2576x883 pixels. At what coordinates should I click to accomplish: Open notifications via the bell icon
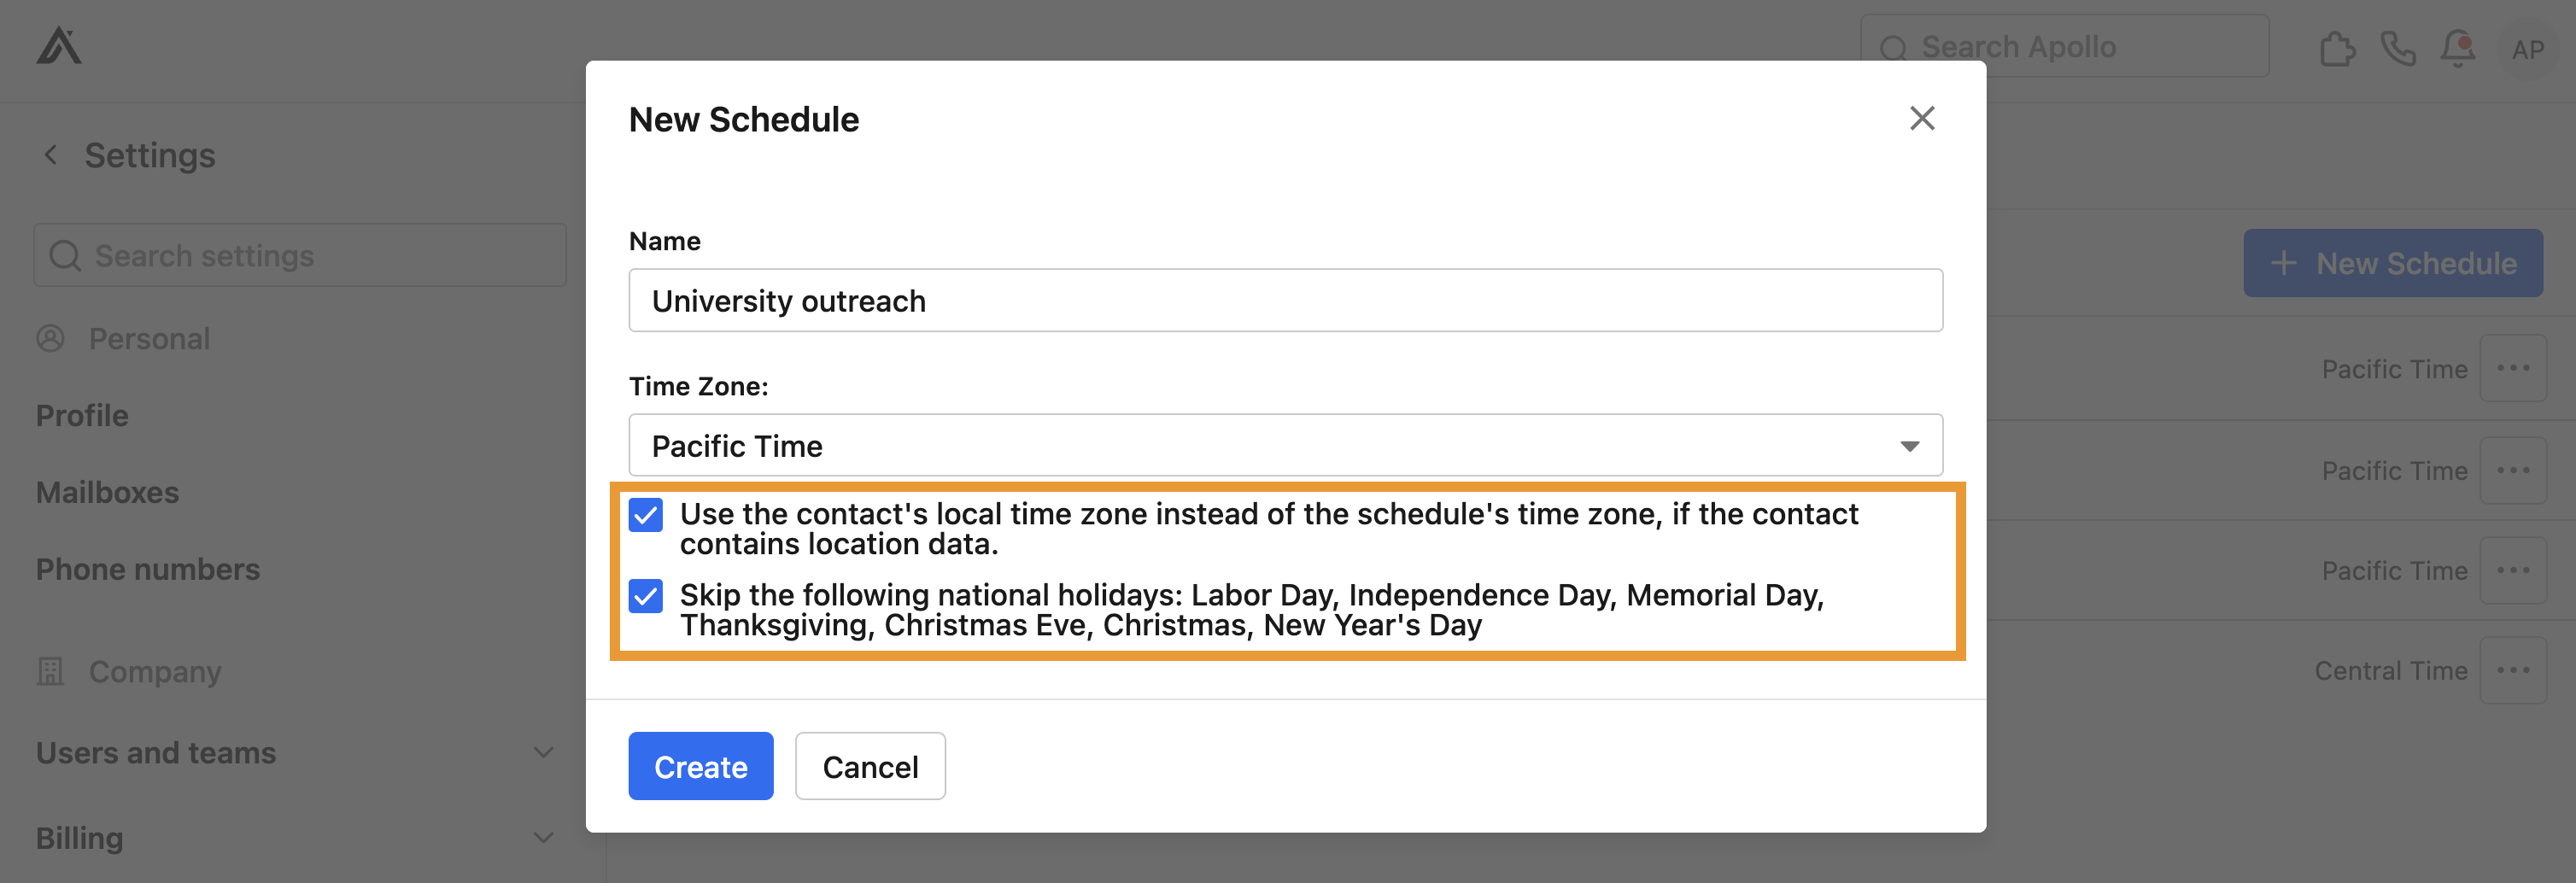2459,46
